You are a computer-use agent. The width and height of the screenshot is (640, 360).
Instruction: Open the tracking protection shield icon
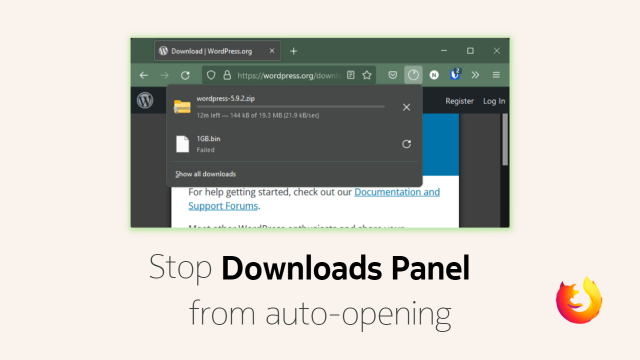click(x=211, y=75)
